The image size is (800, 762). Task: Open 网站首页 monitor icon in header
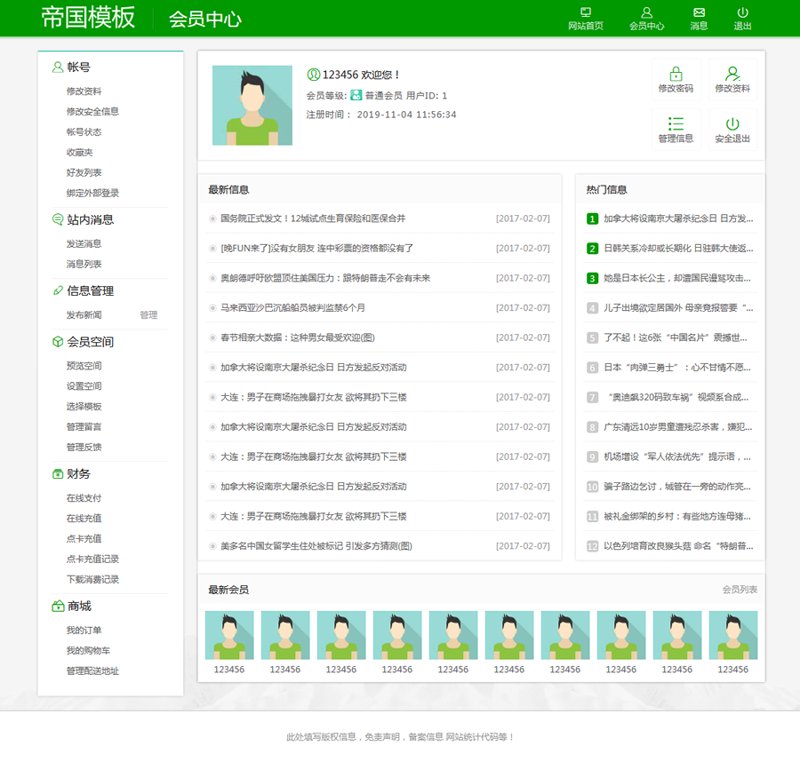(585, 12)
